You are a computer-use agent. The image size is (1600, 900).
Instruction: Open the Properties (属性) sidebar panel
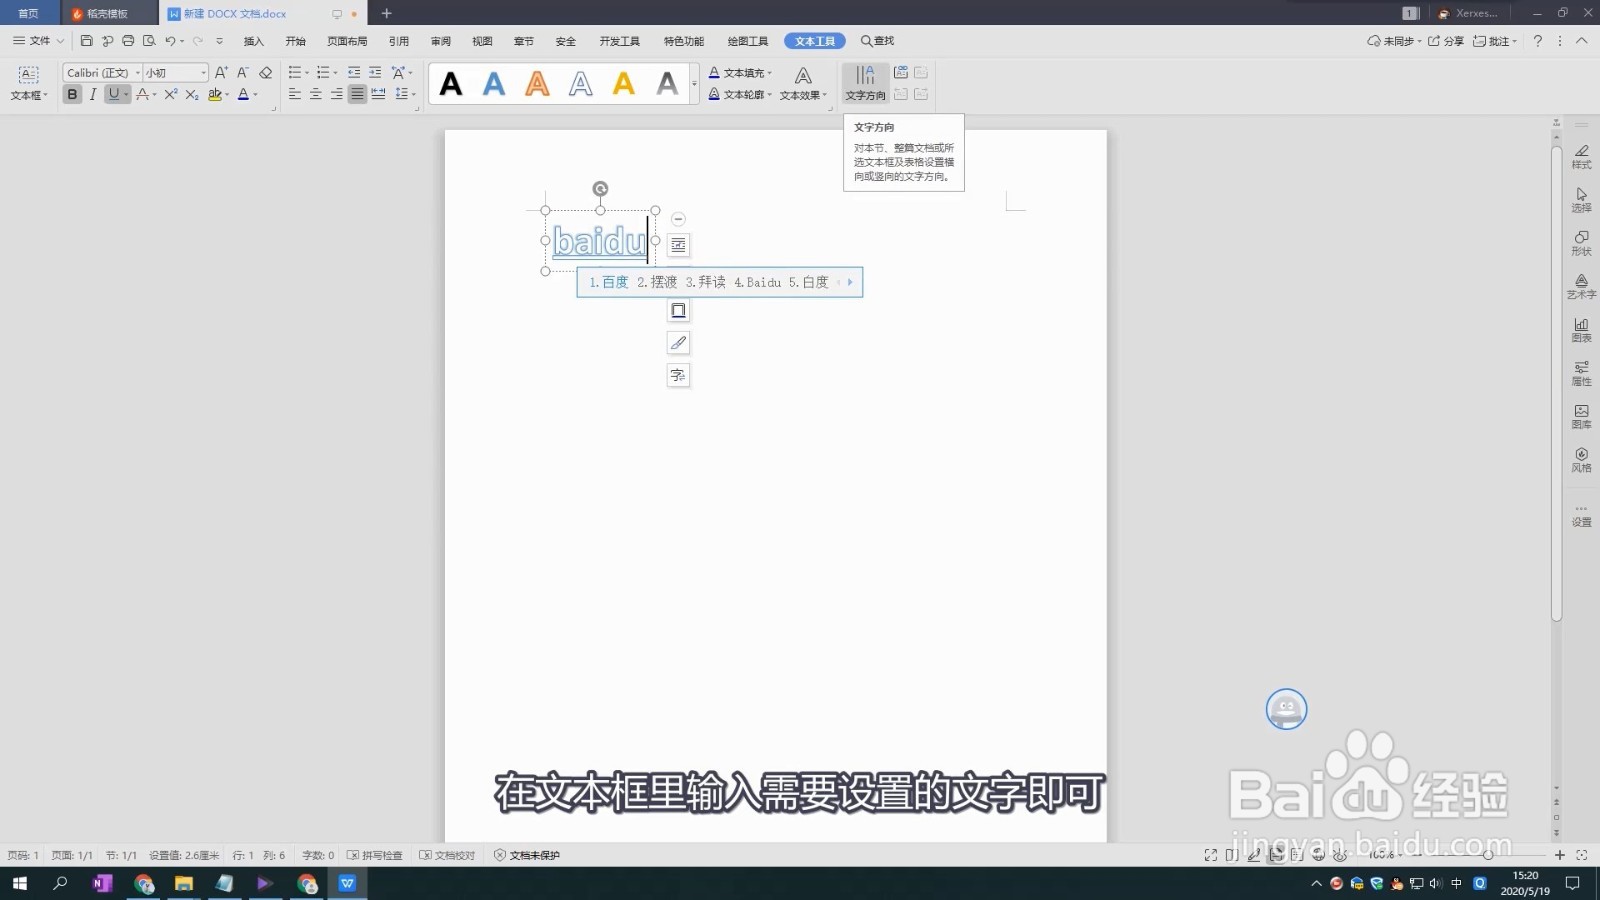click(1581, 373)
